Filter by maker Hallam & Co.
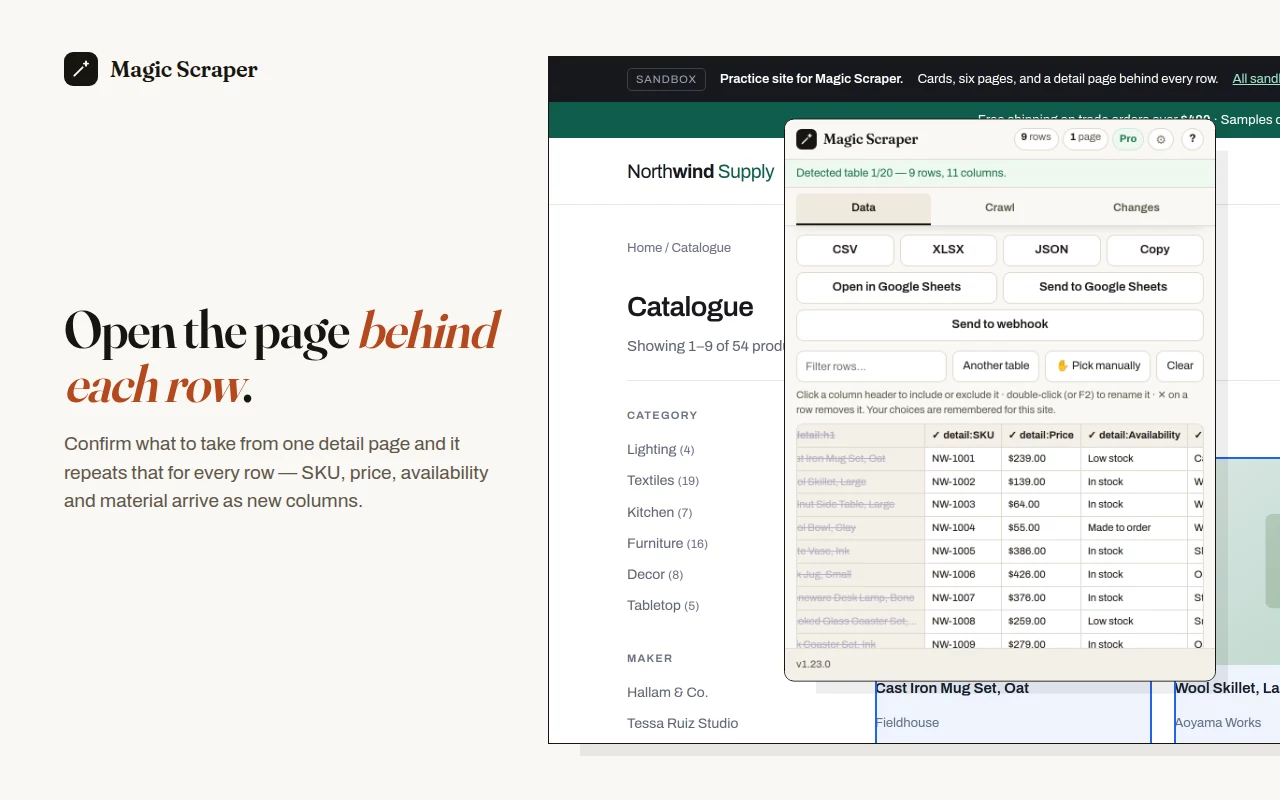 667,692
